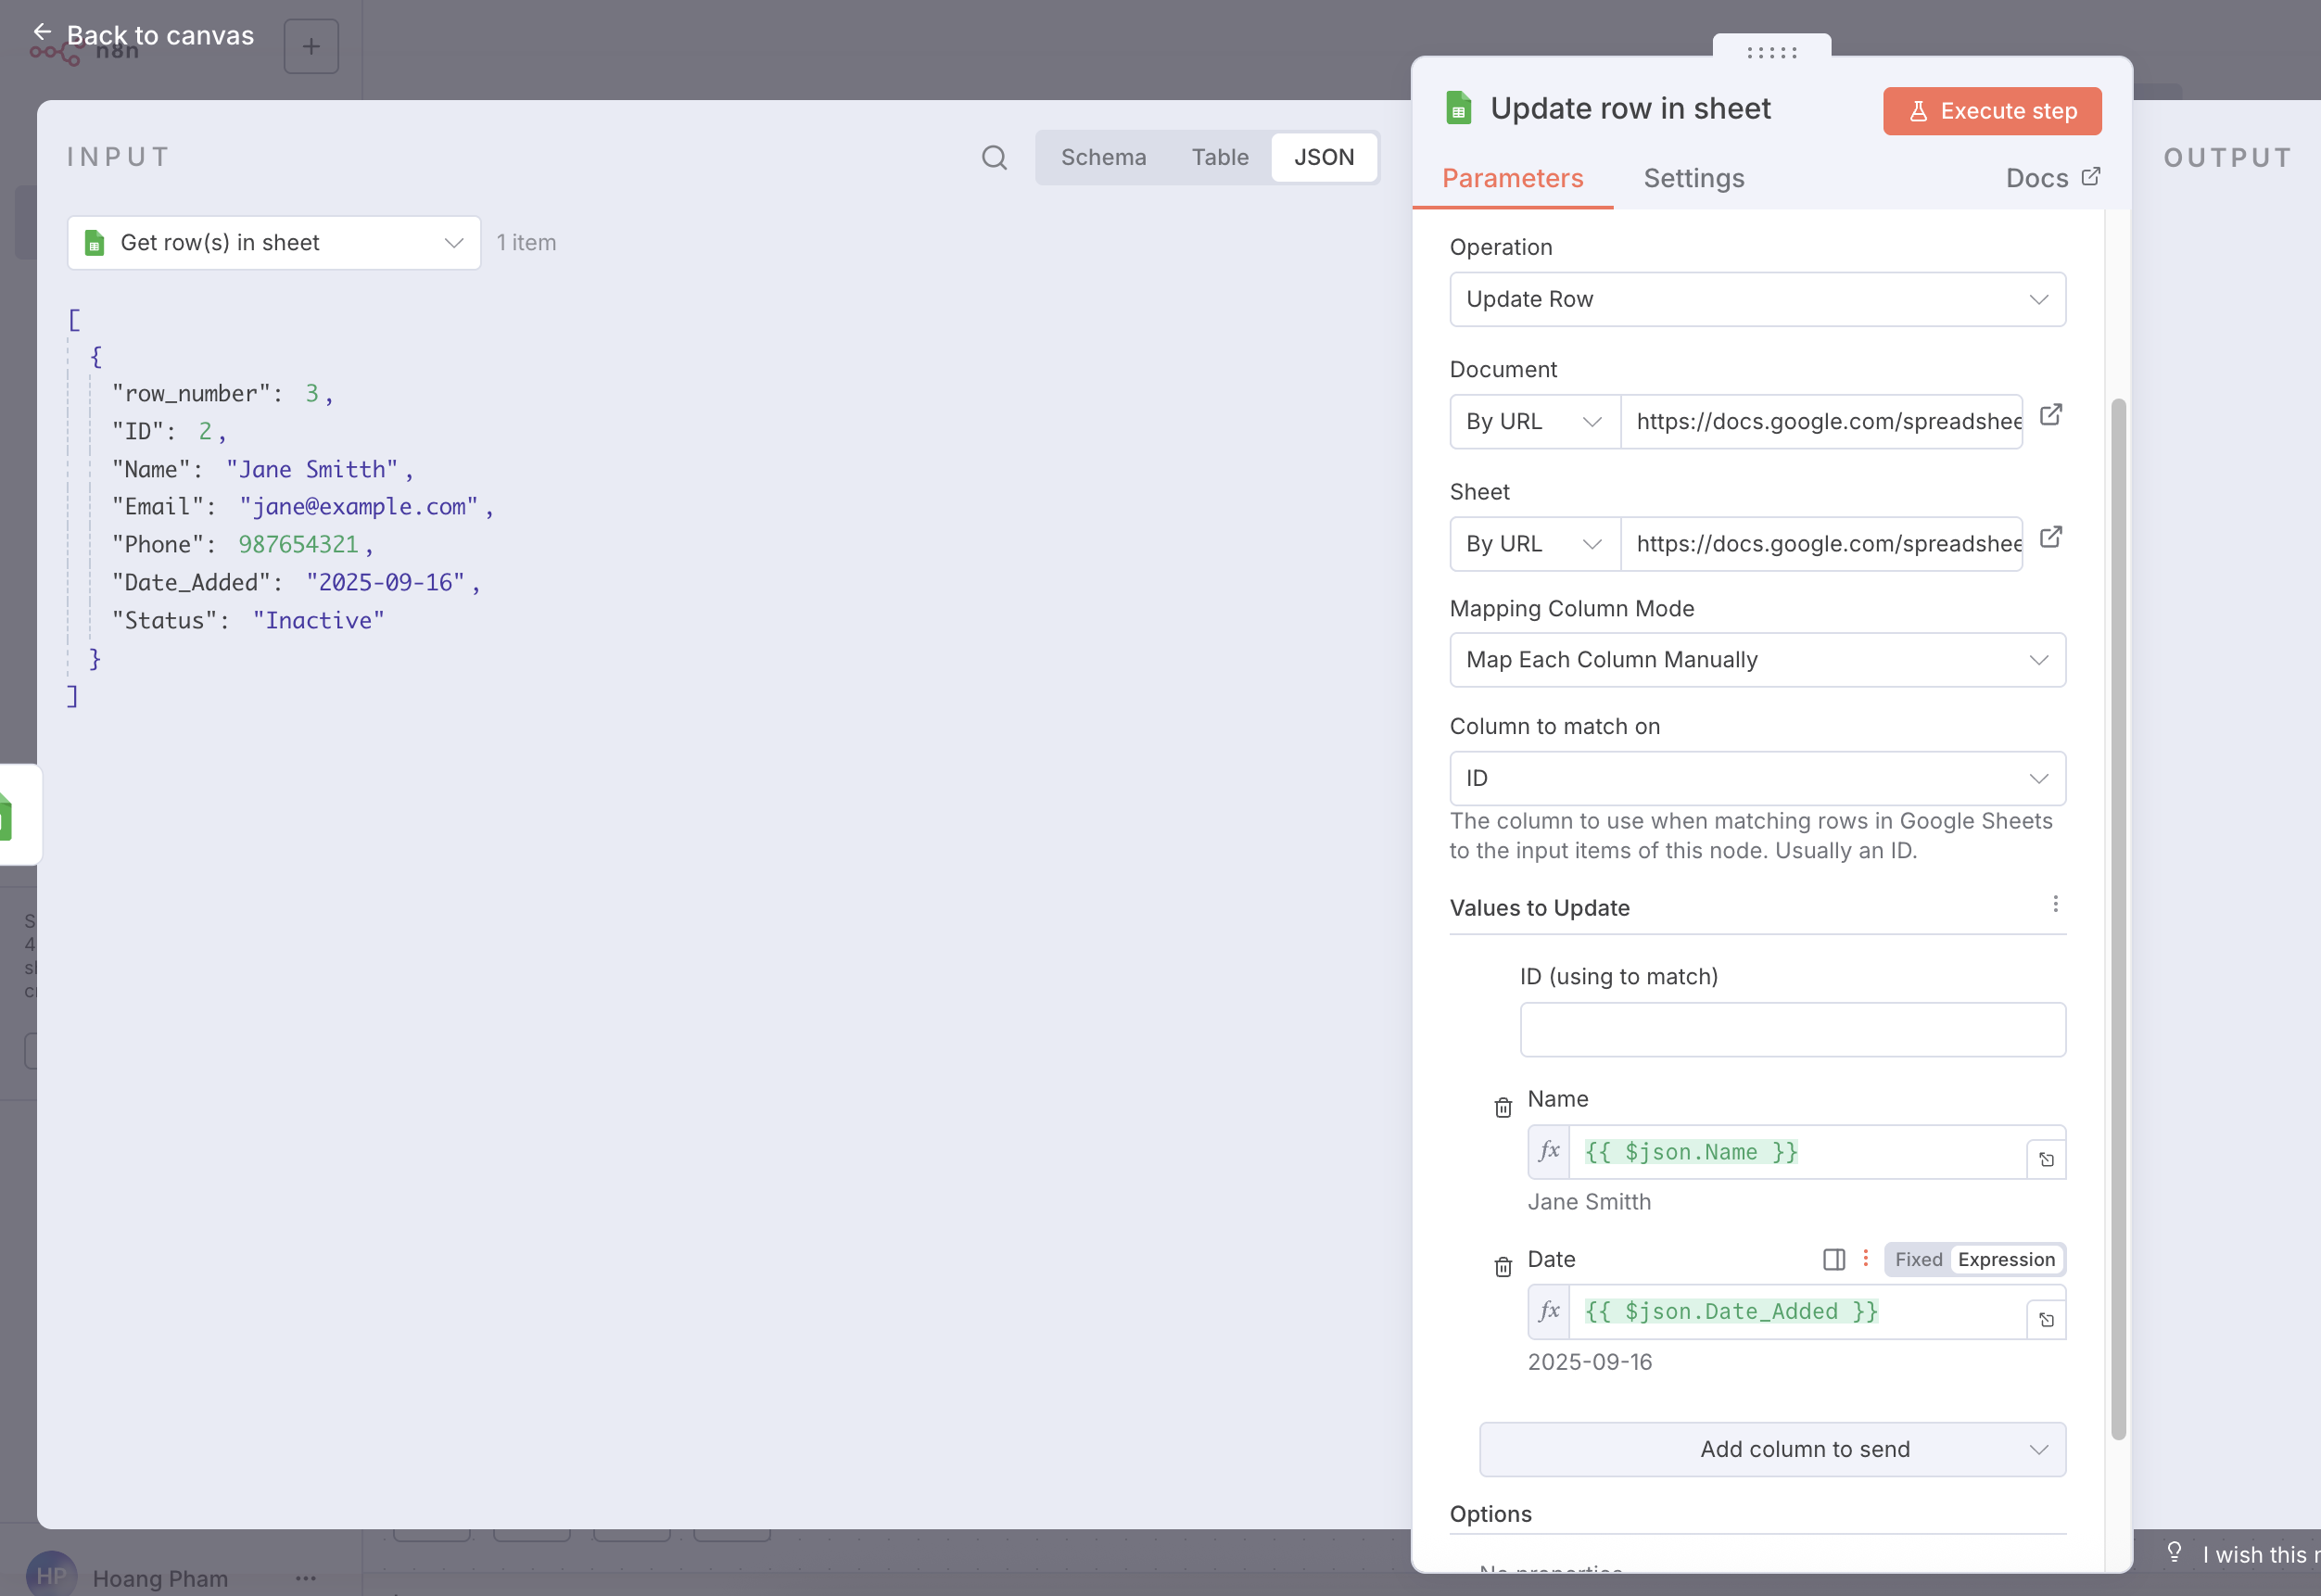This screenshot has width=2321, height=1596.
Task: Open Date field side panel icon
Action: coord(1833,1259)
